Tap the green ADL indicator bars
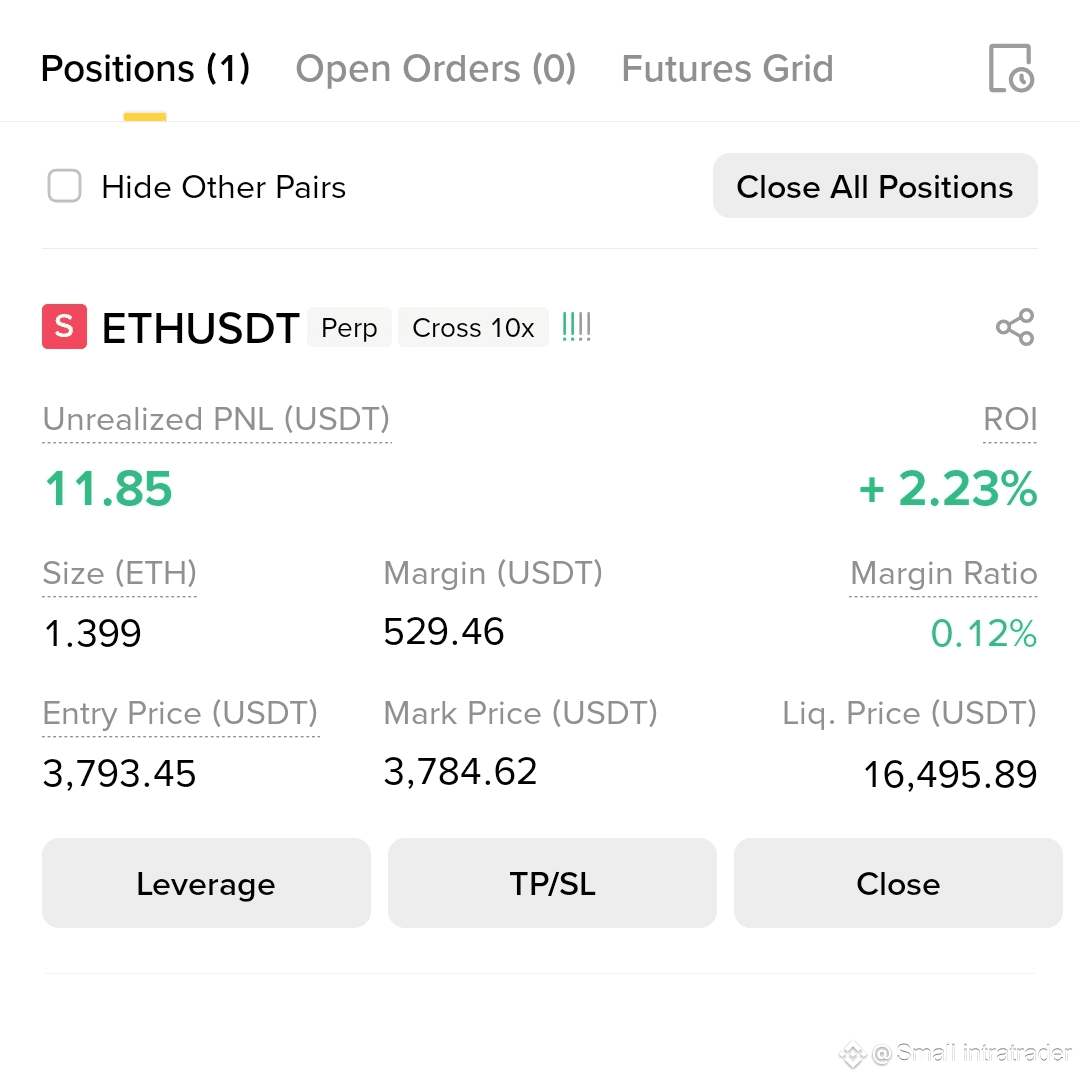The image size is (1080, 1080). (x=577, y=327)
